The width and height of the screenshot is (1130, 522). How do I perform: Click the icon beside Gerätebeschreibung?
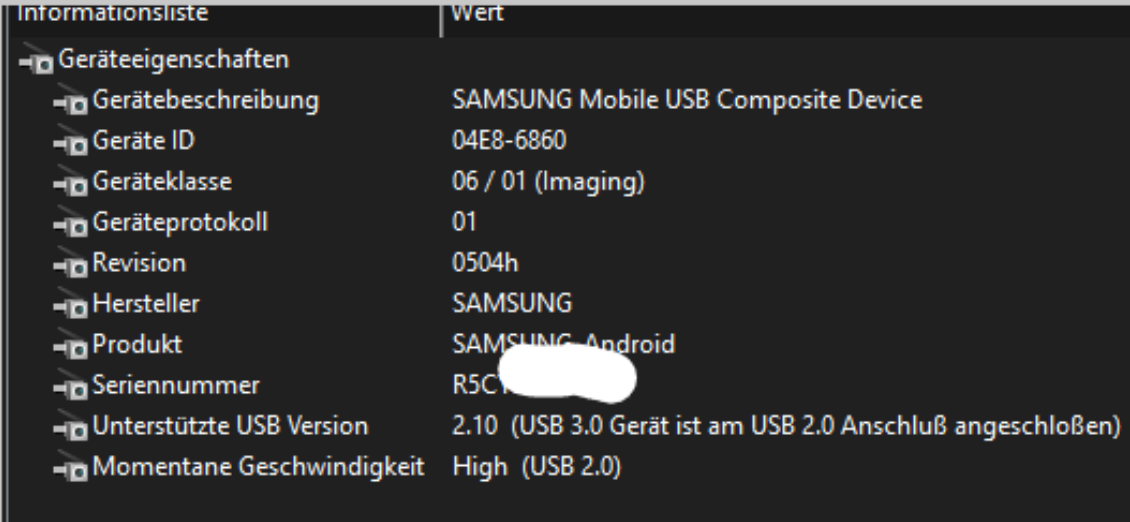point(75,101)
